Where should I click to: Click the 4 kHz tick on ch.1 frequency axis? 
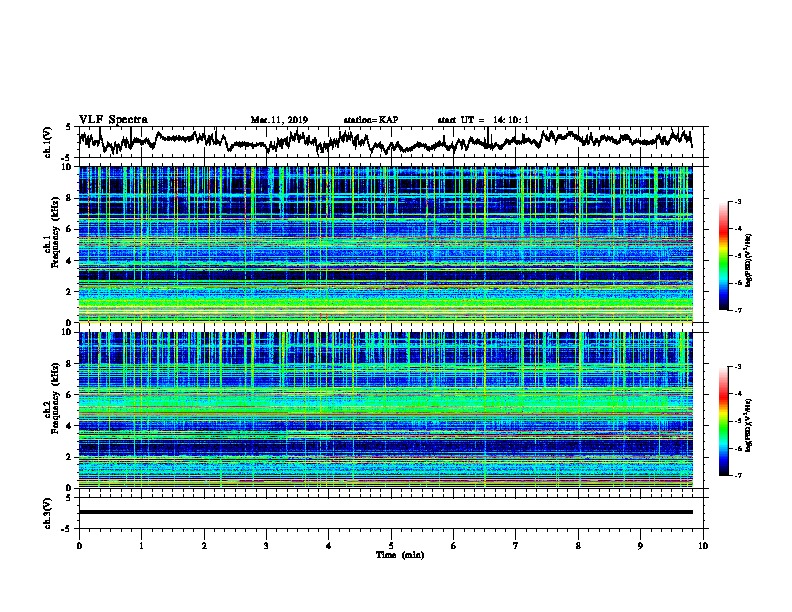[70, 261]
